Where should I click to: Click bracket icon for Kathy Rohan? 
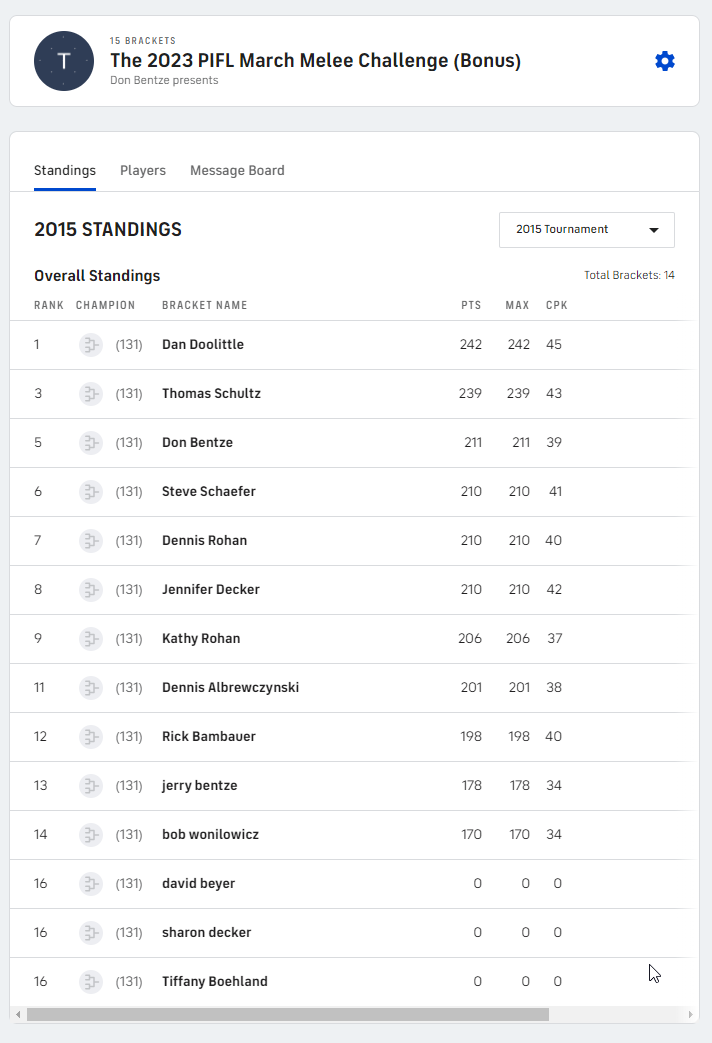(91, 639)
